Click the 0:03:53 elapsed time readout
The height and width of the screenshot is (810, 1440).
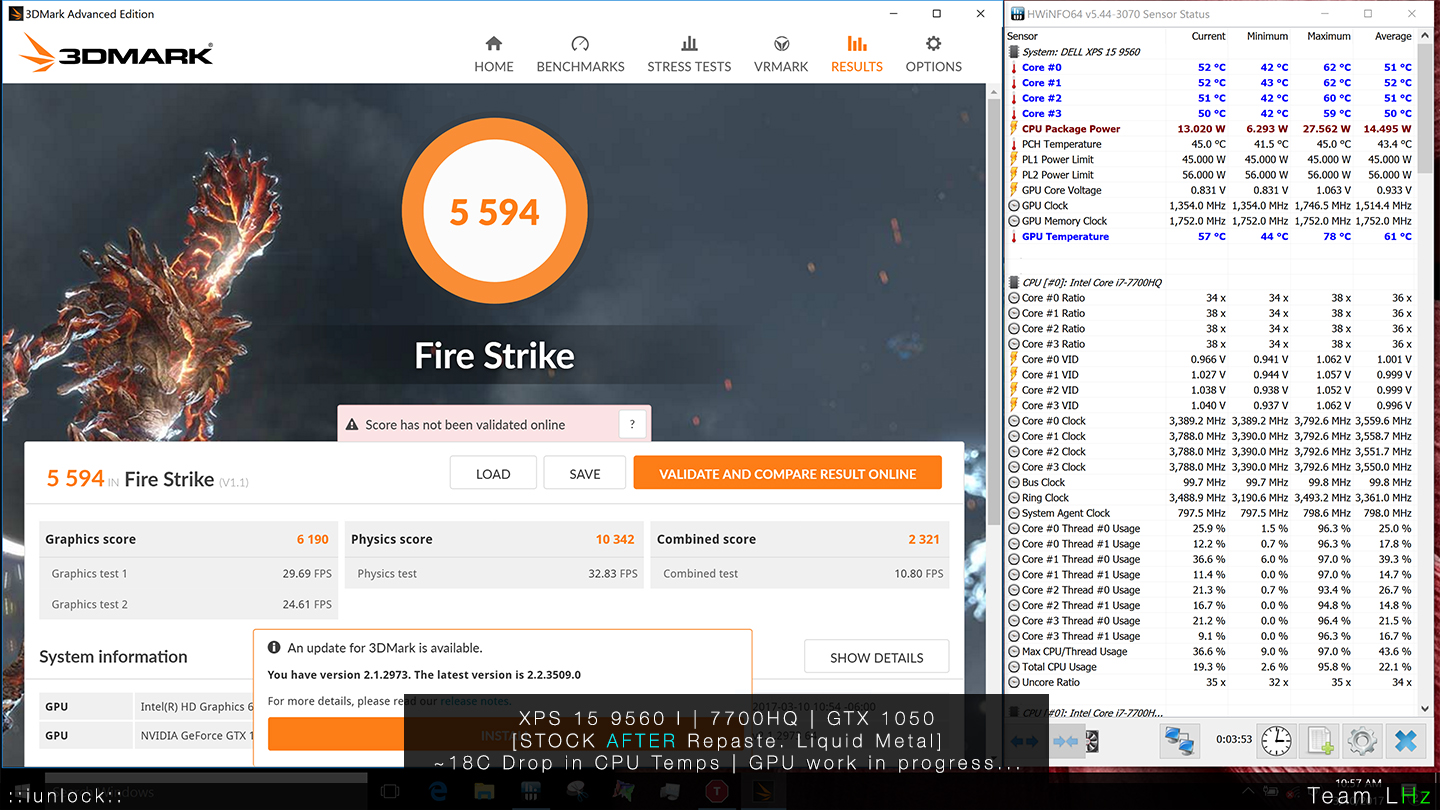pyautogui.click(x=1234, y=741)
